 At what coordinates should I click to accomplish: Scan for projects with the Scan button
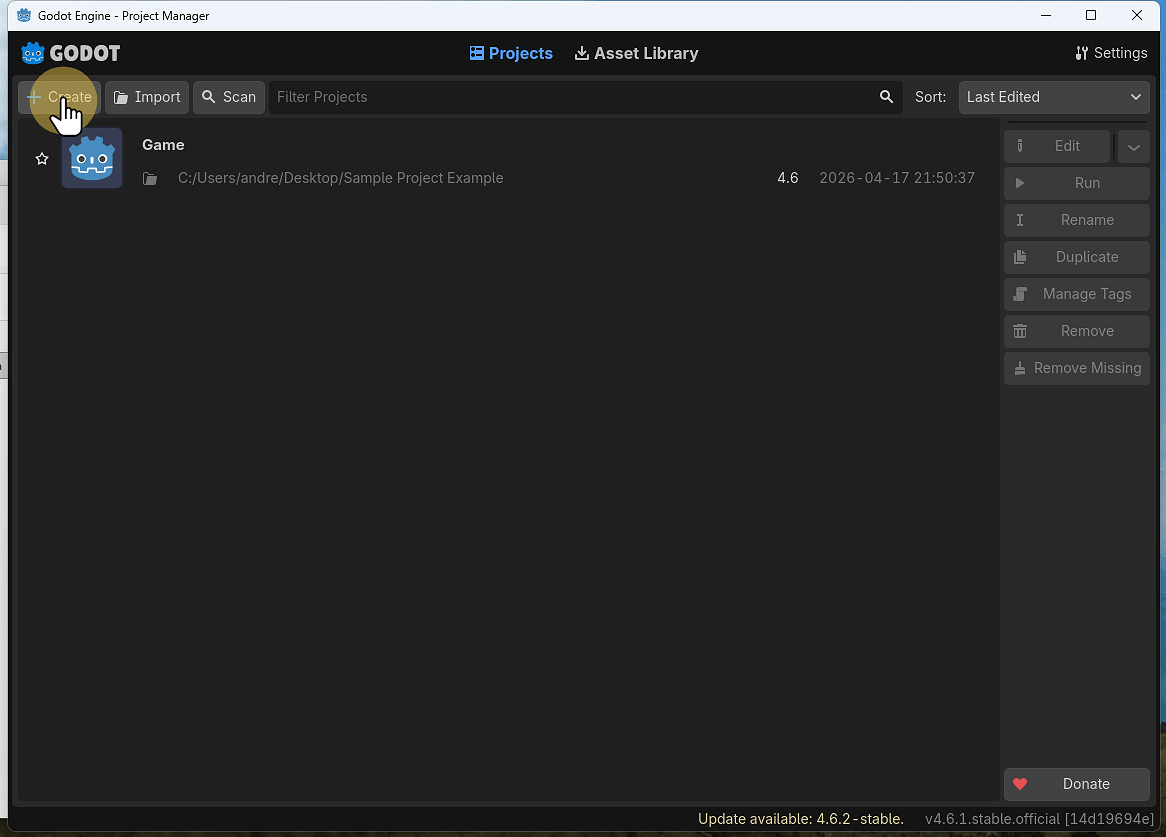click(x=229, y=97)
